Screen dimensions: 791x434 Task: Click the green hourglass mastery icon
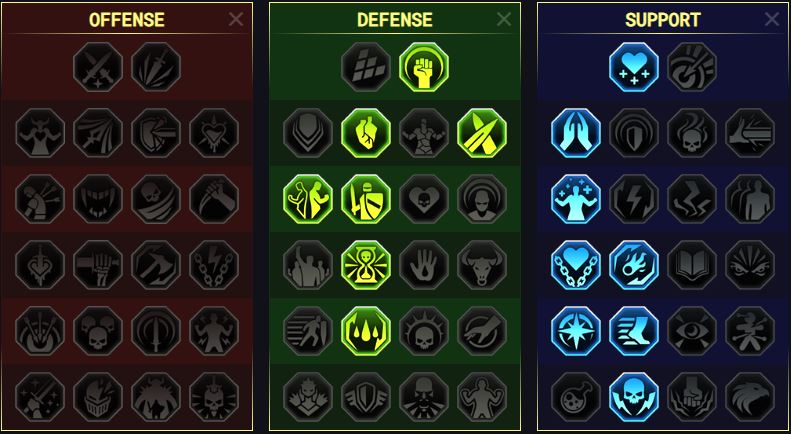tap(366, 265)
